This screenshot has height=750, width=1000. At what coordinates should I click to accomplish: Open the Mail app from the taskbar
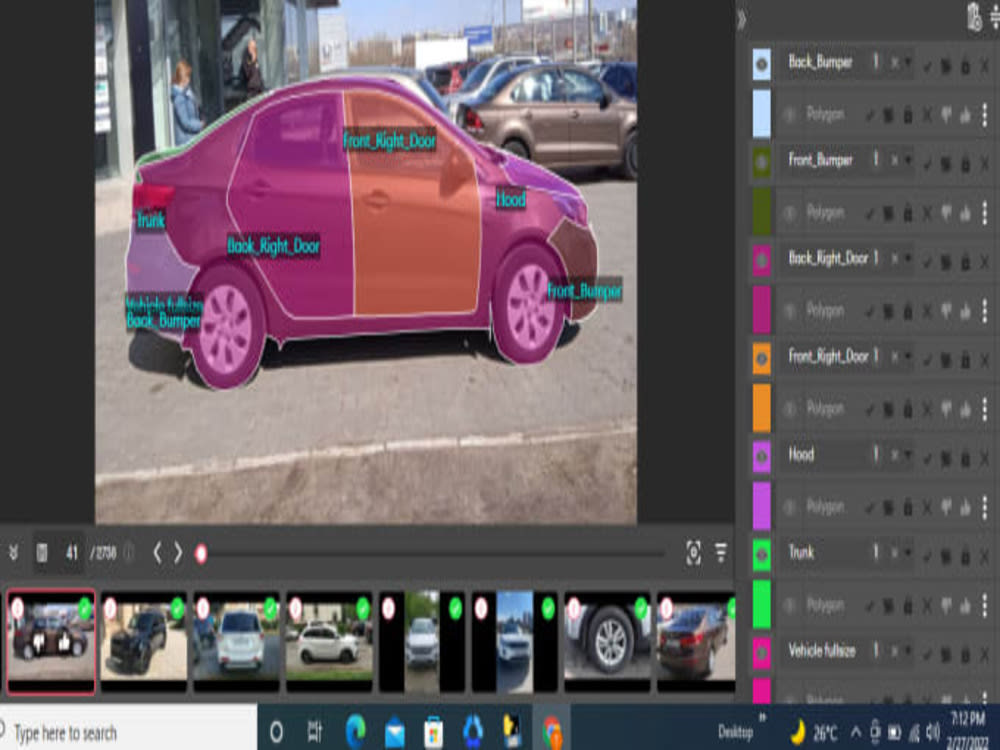point(395,732)
